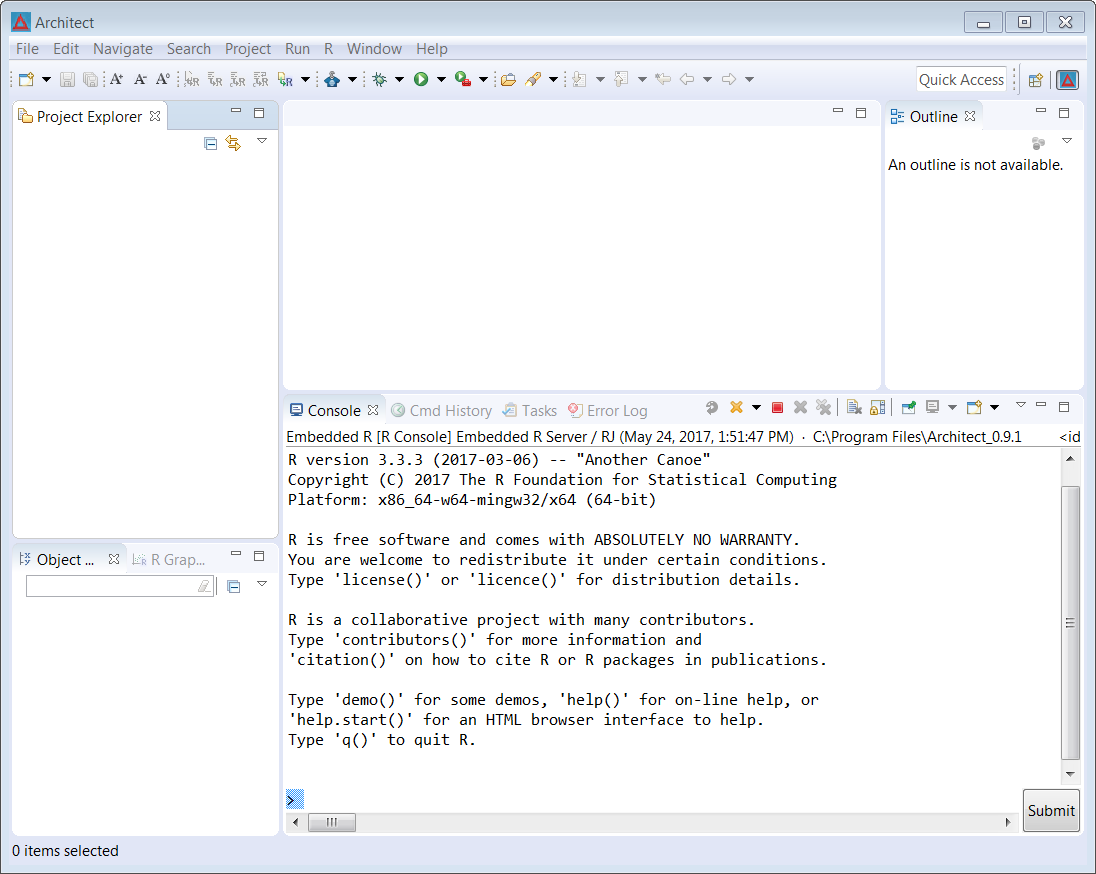Open the Debug dropdown arrow
Viewport: 1096px width, 874px height.
pos(400,79)
